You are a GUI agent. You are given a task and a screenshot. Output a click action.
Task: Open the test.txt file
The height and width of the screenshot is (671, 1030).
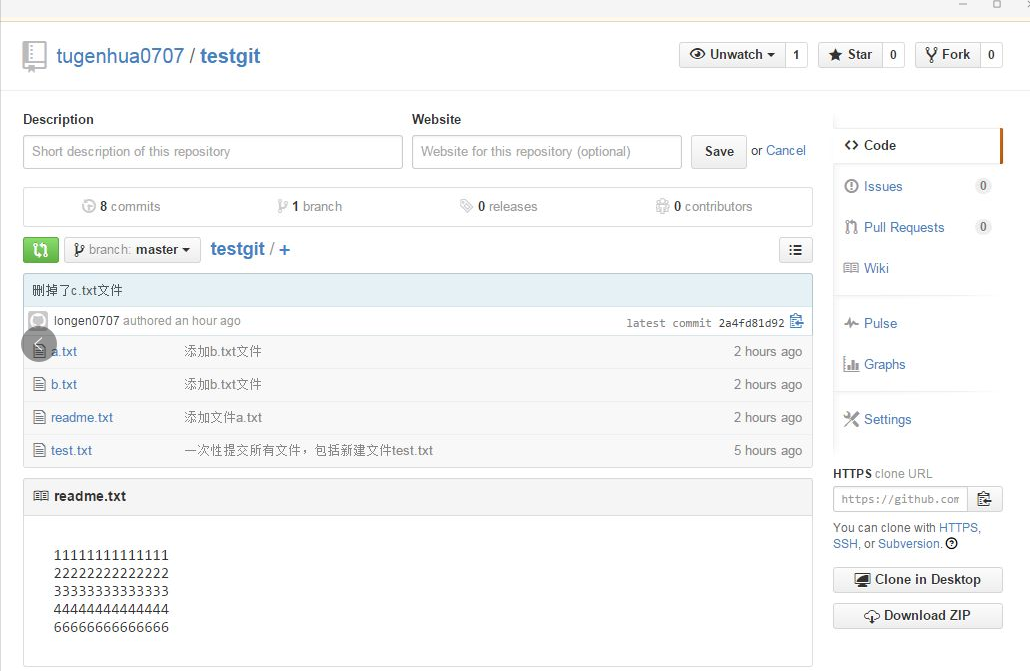point(72,450)
